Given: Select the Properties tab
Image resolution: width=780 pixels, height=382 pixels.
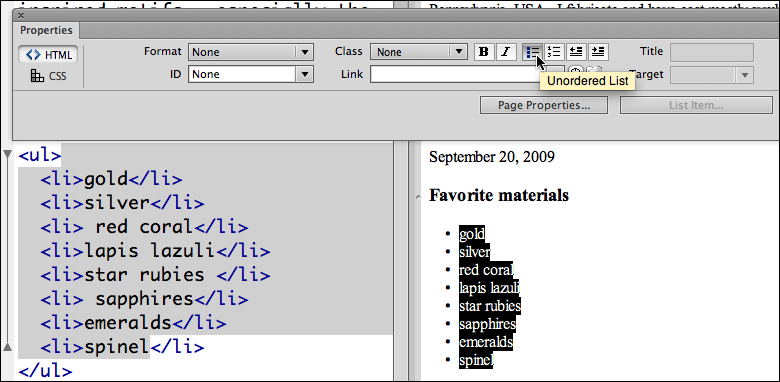Looking at the screenshot, I should (46, 30).
